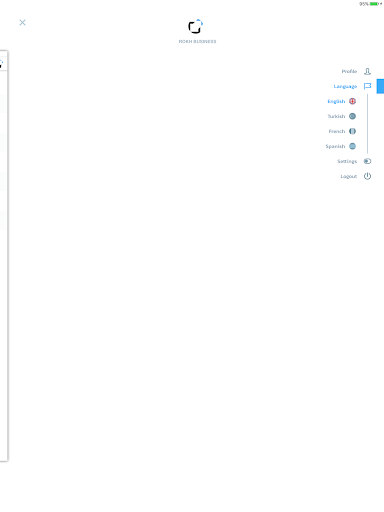Click the app logo at top center

(196, 26)
